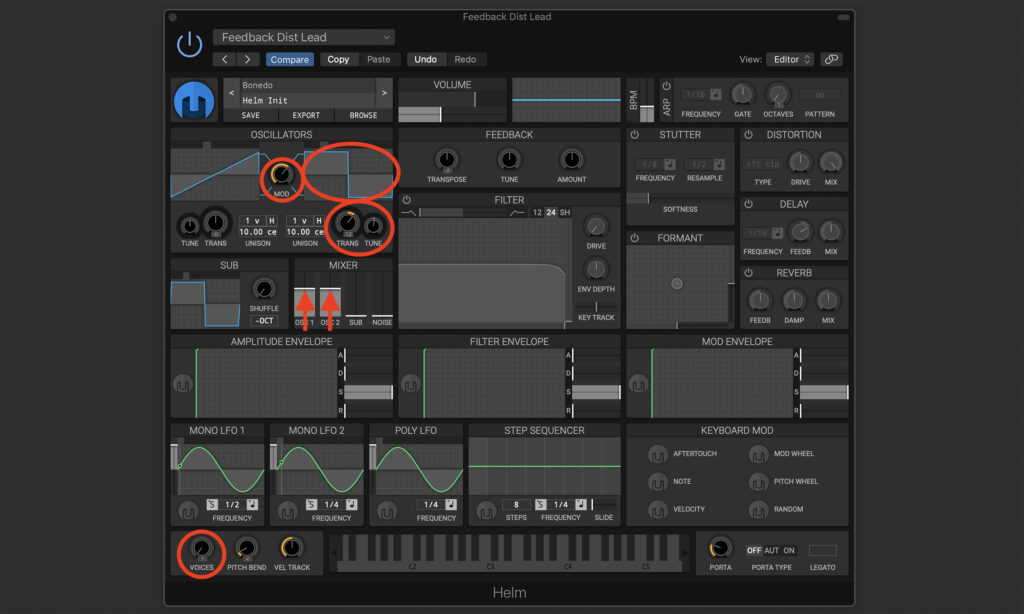Toggle the ARP power switch
The height and width of the screenshot is (614, 1024).
click(x=666, y=86)
